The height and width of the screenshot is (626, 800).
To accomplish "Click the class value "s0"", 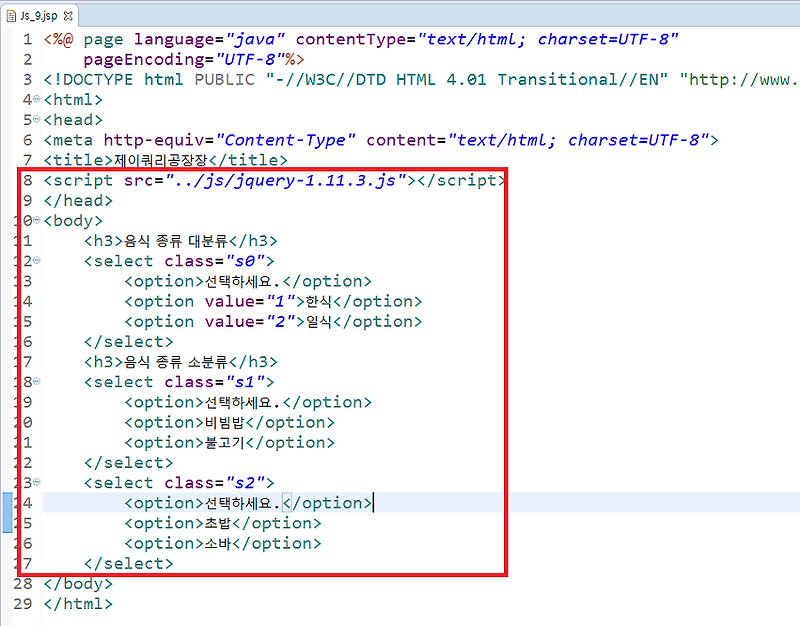I will (244, 261).
